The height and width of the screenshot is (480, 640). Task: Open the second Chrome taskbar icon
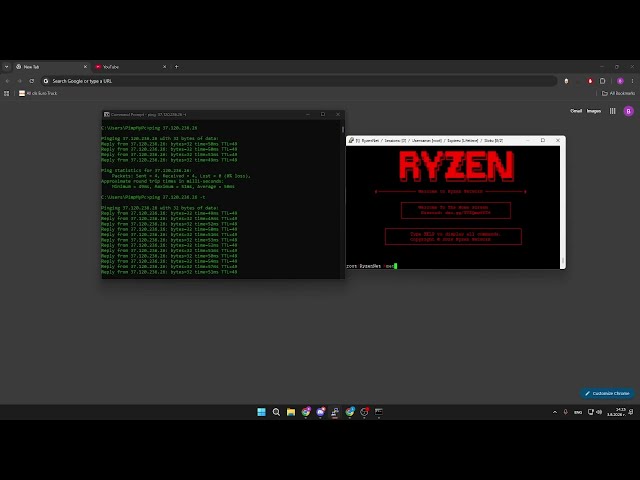click(349, 412)
